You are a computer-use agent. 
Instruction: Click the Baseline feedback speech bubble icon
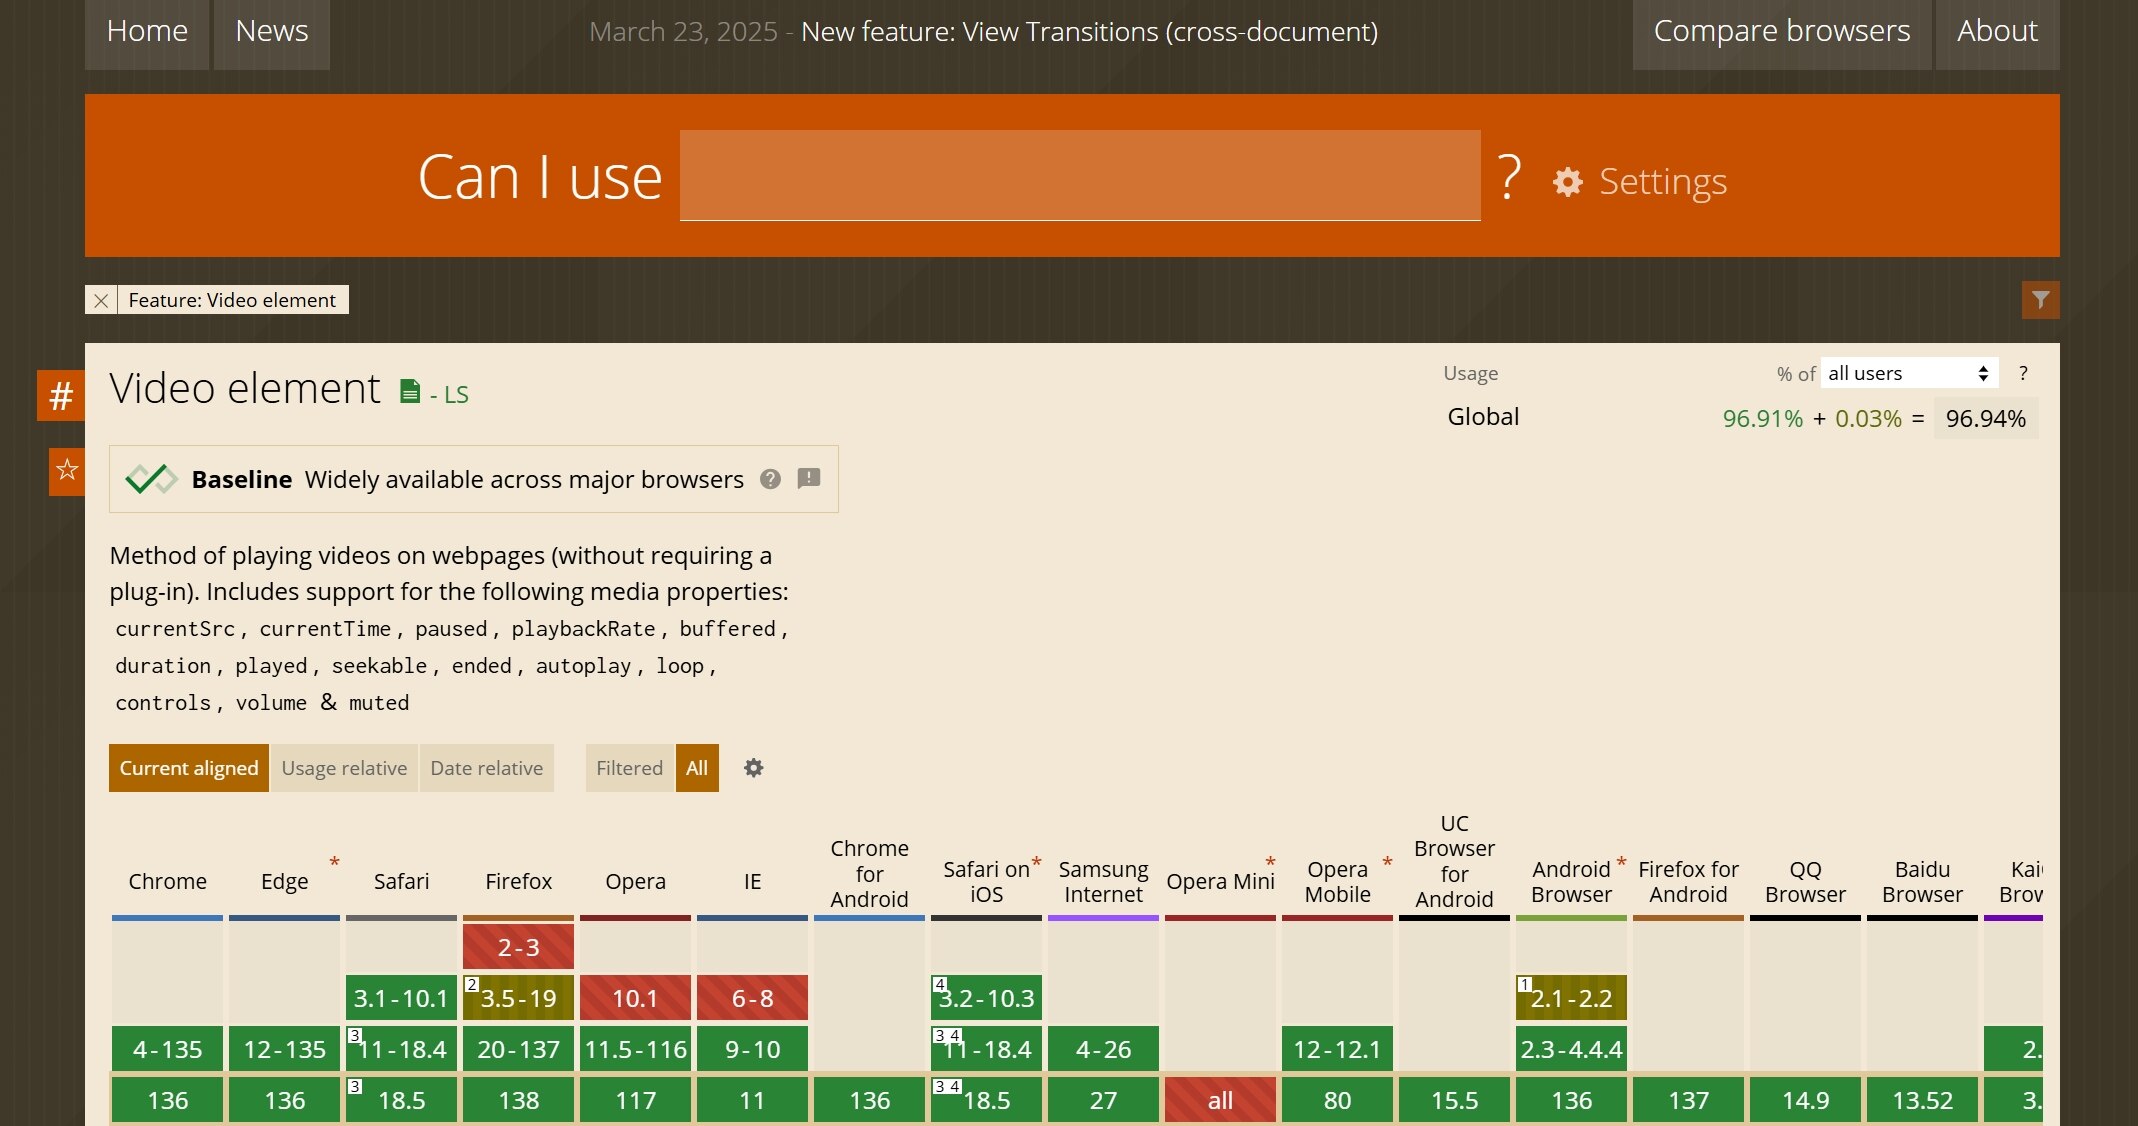(x=809, y=479)
